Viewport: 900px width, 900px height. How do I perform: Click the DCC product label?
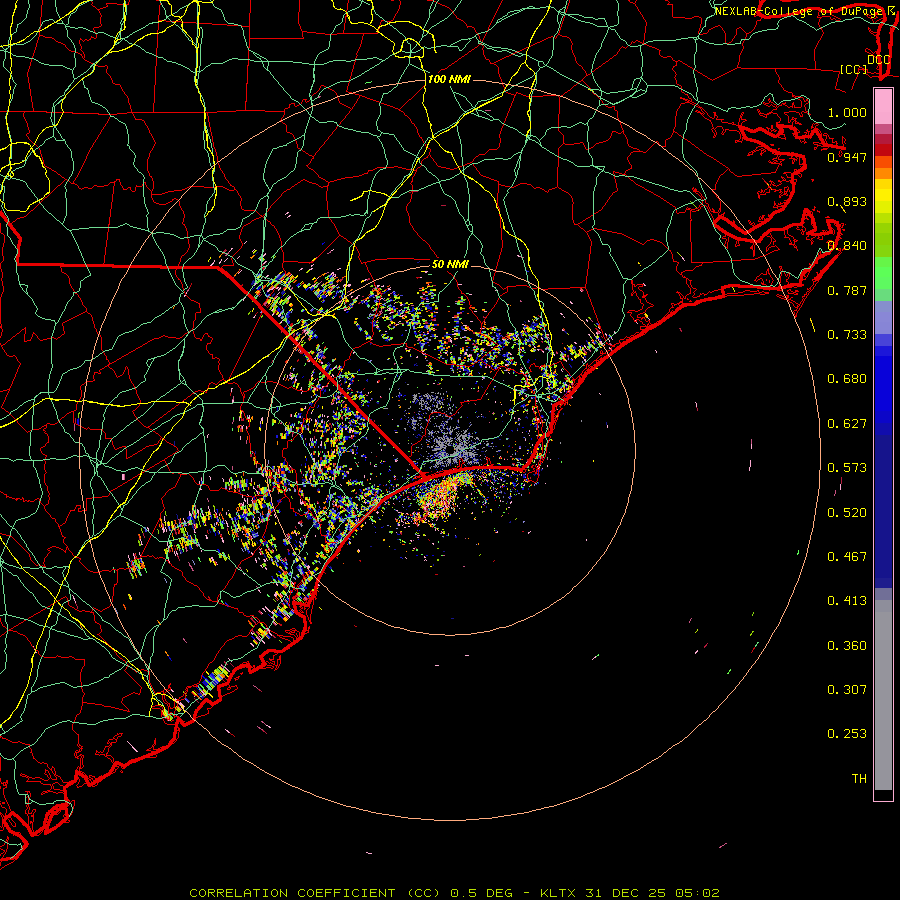[878, 59]
